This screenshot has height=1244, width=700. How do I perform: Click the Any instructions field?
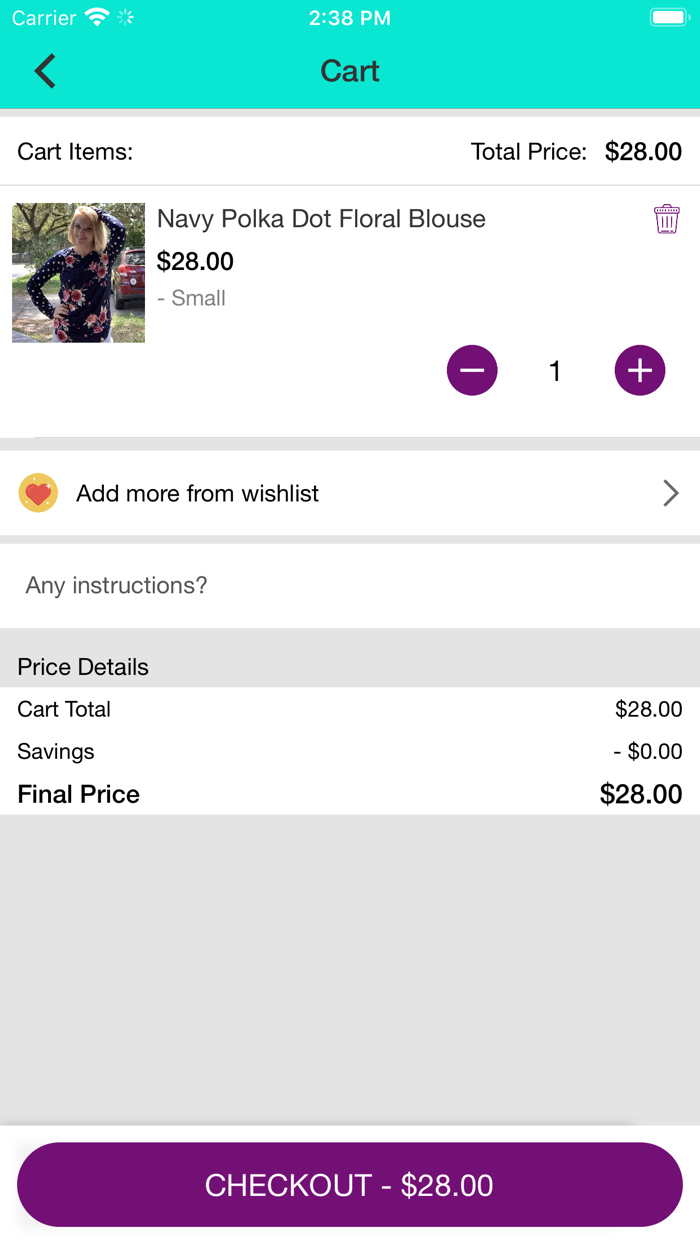click(350, 586)
